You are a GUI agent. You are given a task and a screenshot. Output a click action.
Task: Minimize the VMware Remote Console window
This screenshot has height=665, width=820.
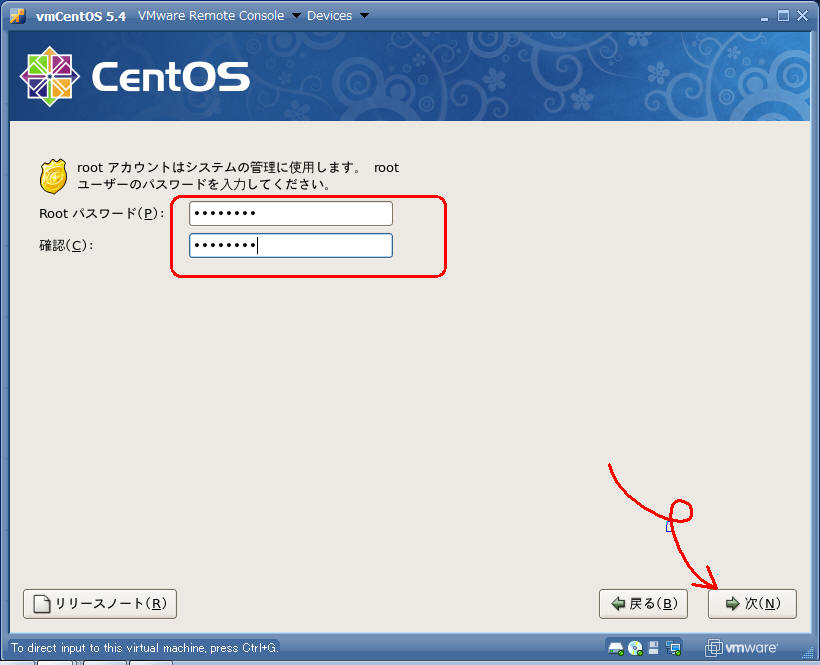tap(762, 16)
